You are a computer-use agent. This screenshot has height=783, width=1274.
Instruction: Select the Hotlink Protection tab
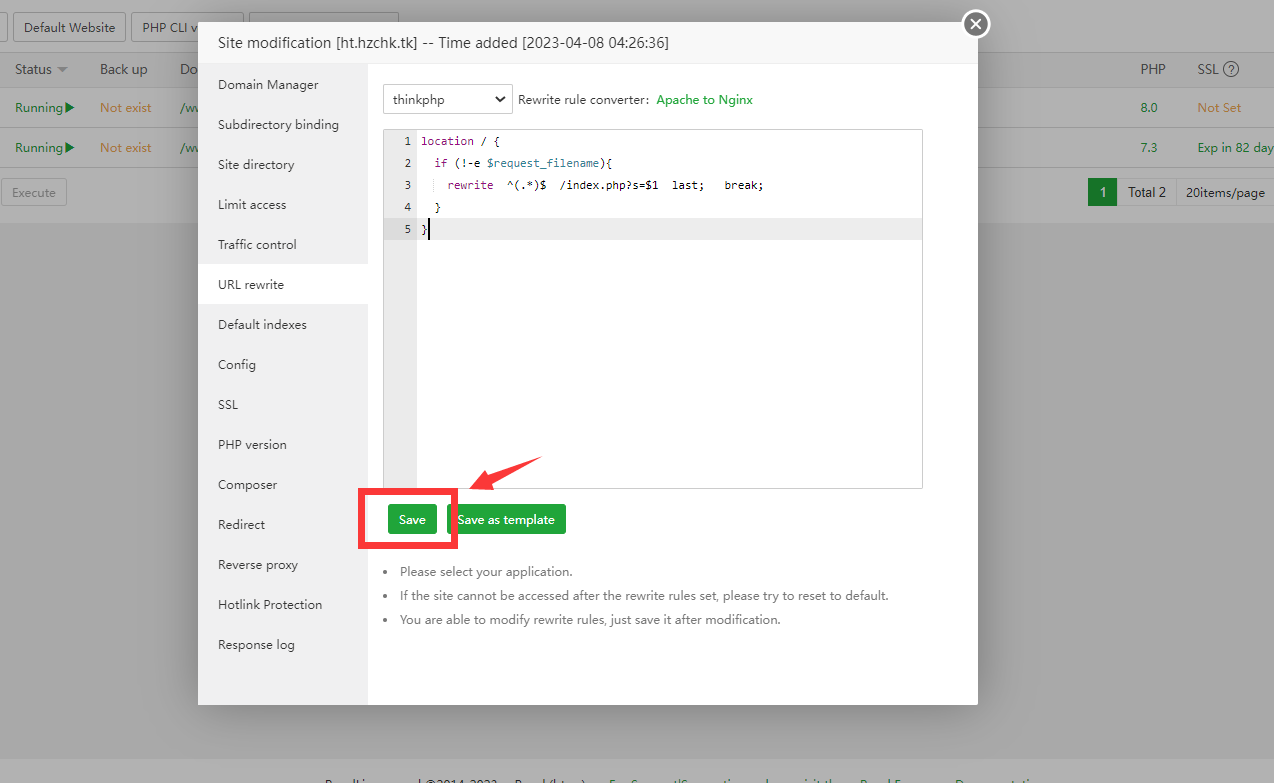tap(270, 605)
